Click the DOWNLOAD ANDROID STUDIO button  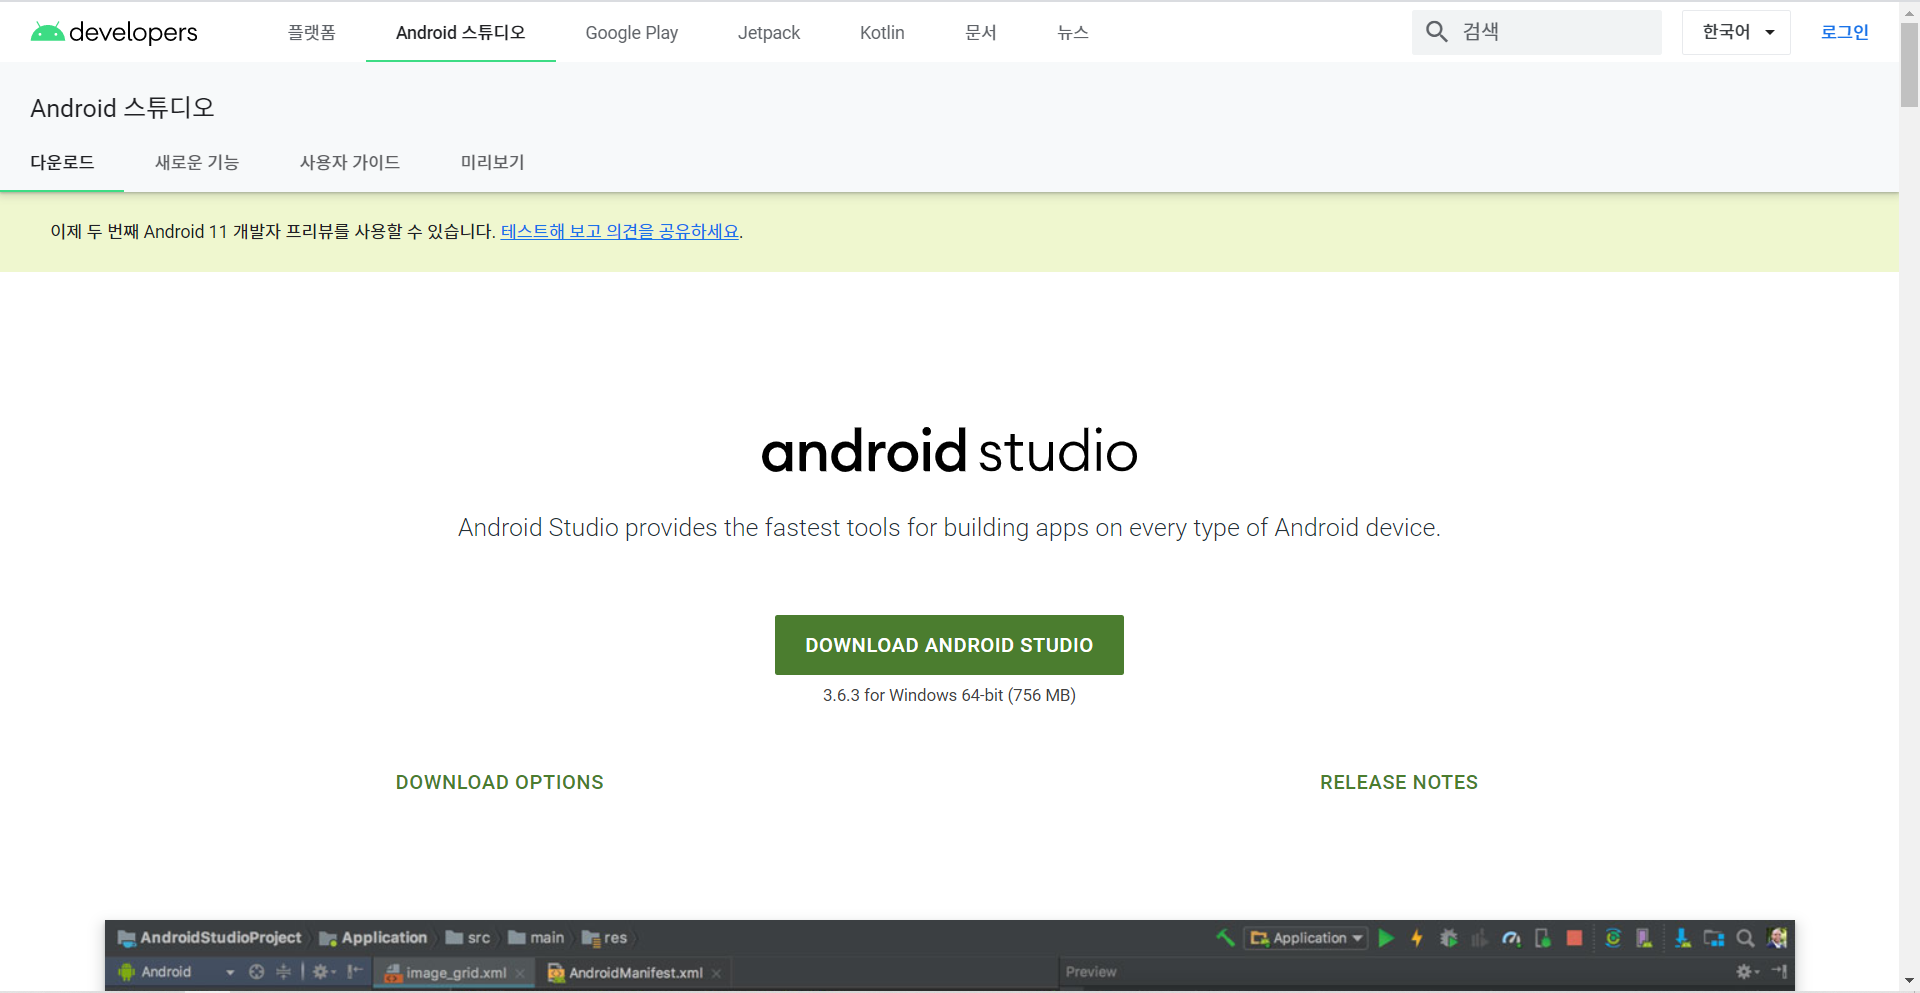point(949,645)
